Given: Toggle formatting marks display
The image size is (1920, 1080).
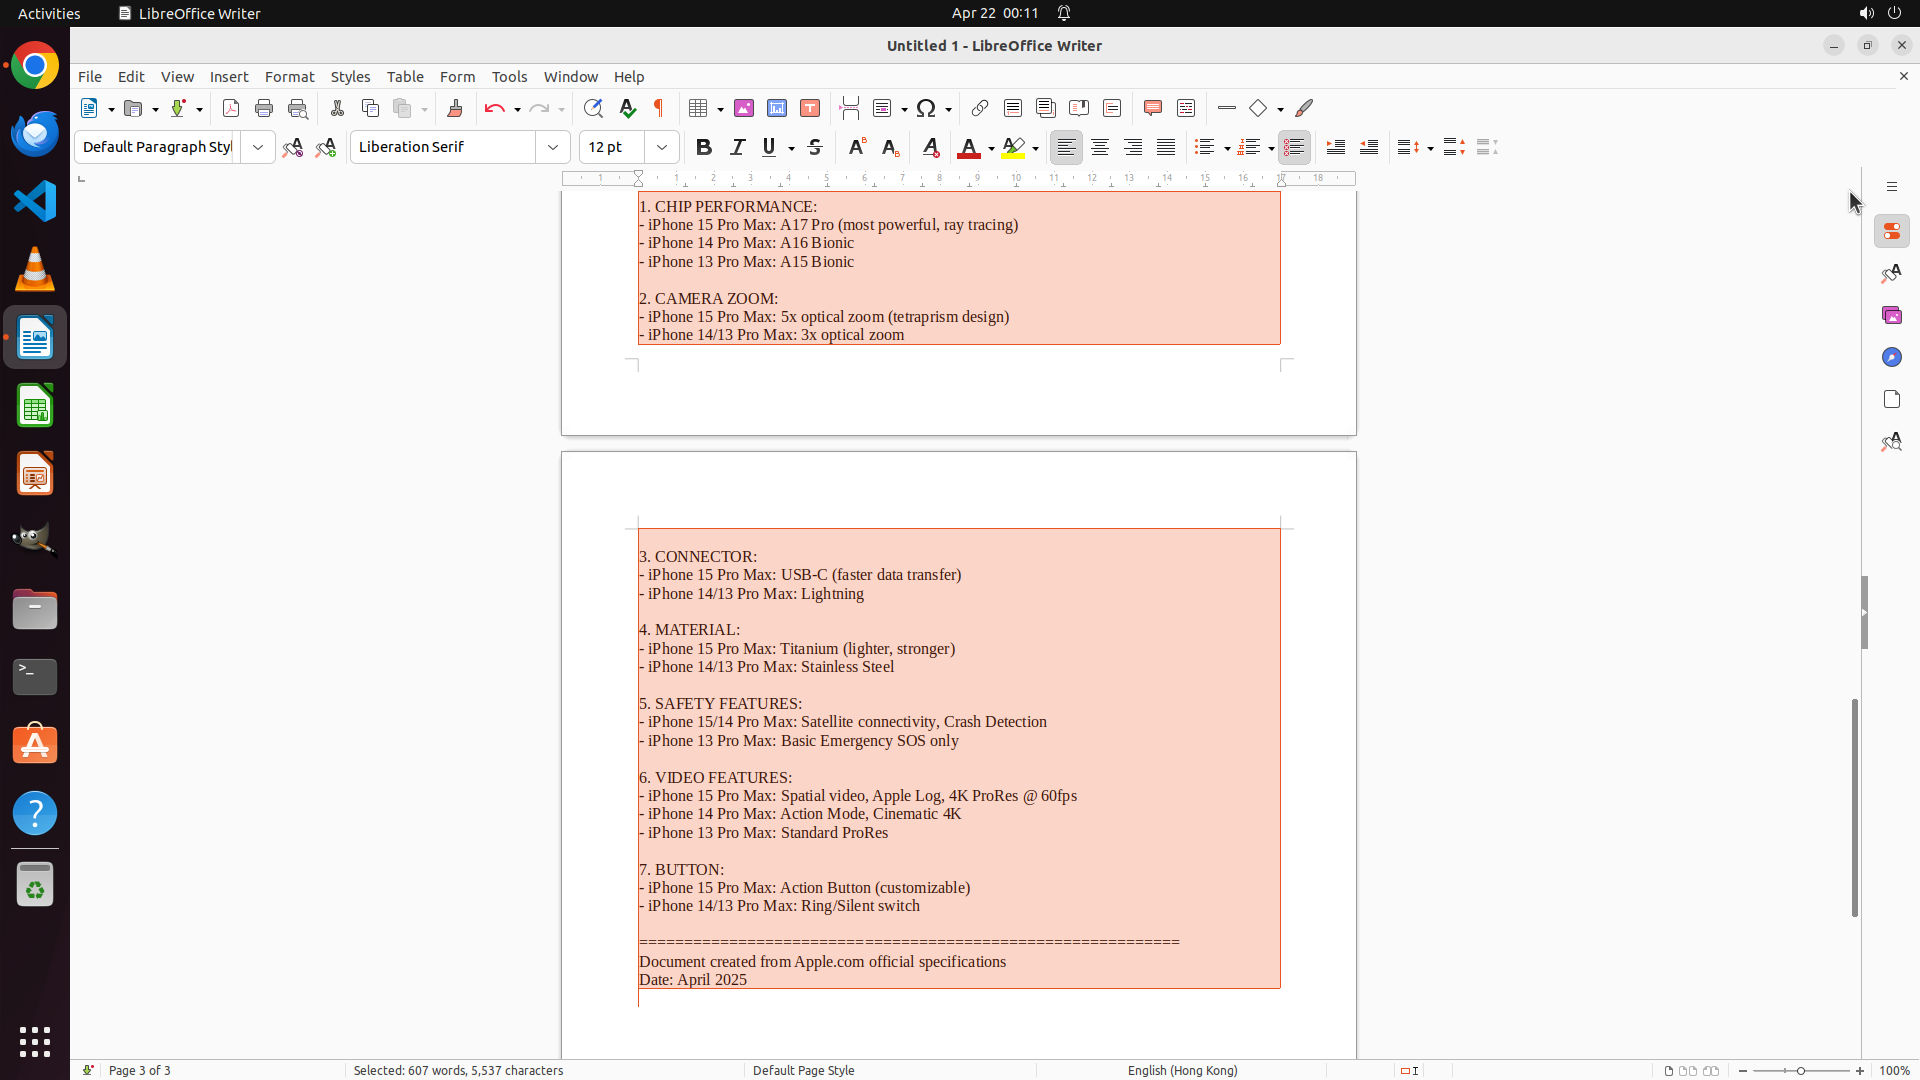Looking at the screenshot, I should point(659,108).
